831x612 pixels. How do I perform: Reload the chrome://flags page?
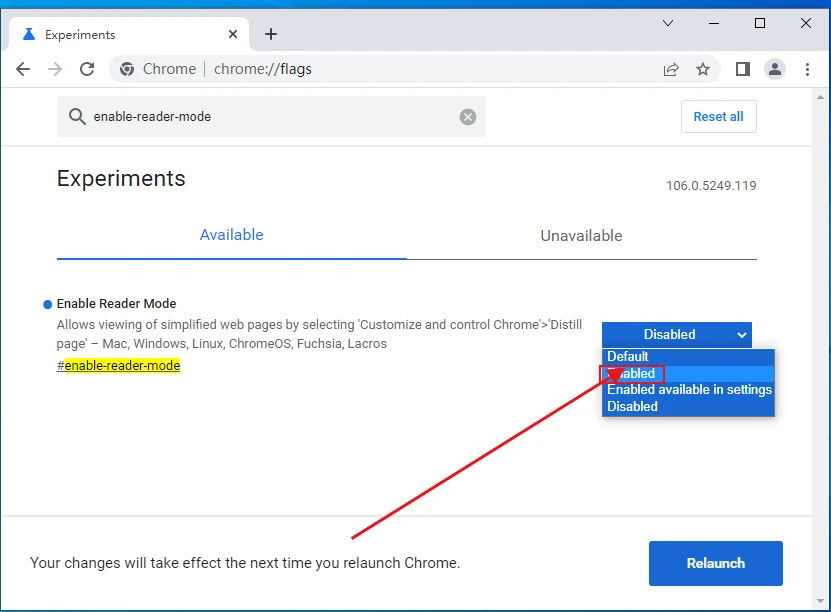click(x=87, y=69)
